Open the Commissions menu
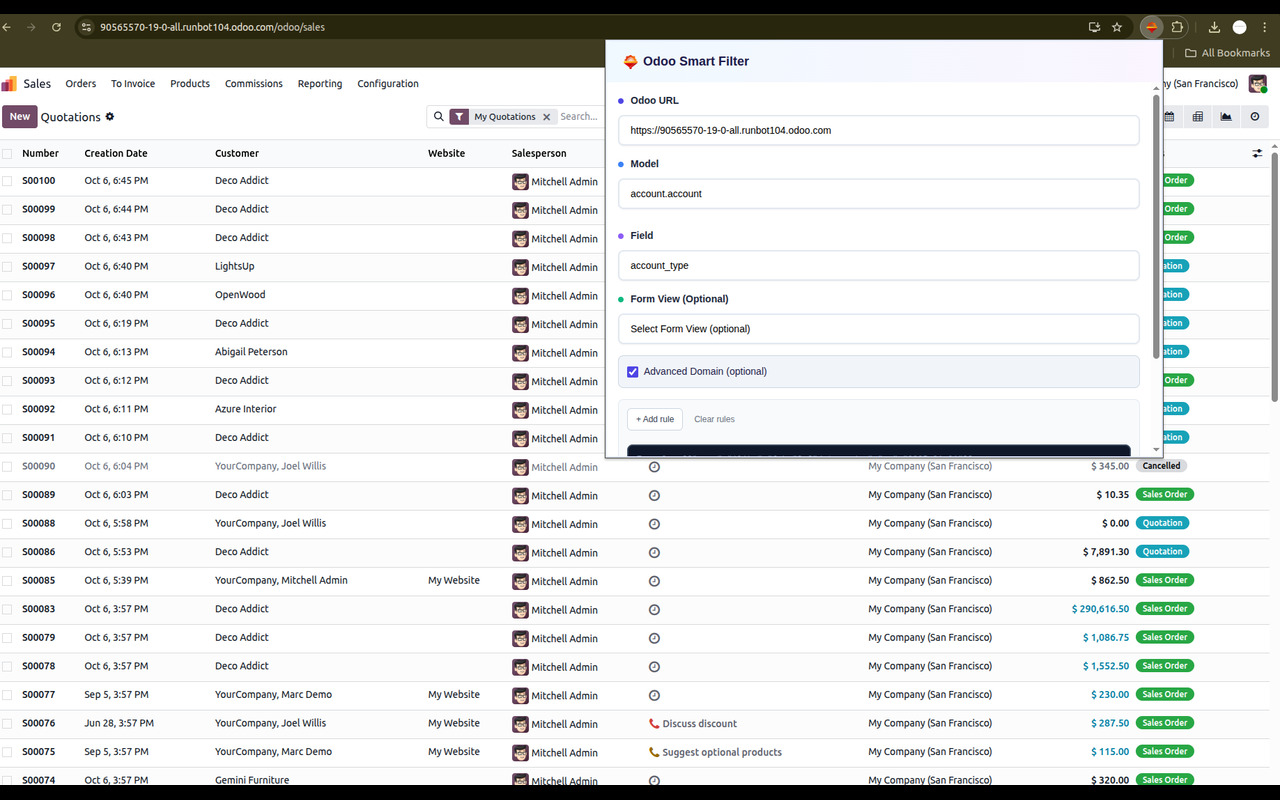The height and width of the screenshot is (800, 1280). pos(254,84)
